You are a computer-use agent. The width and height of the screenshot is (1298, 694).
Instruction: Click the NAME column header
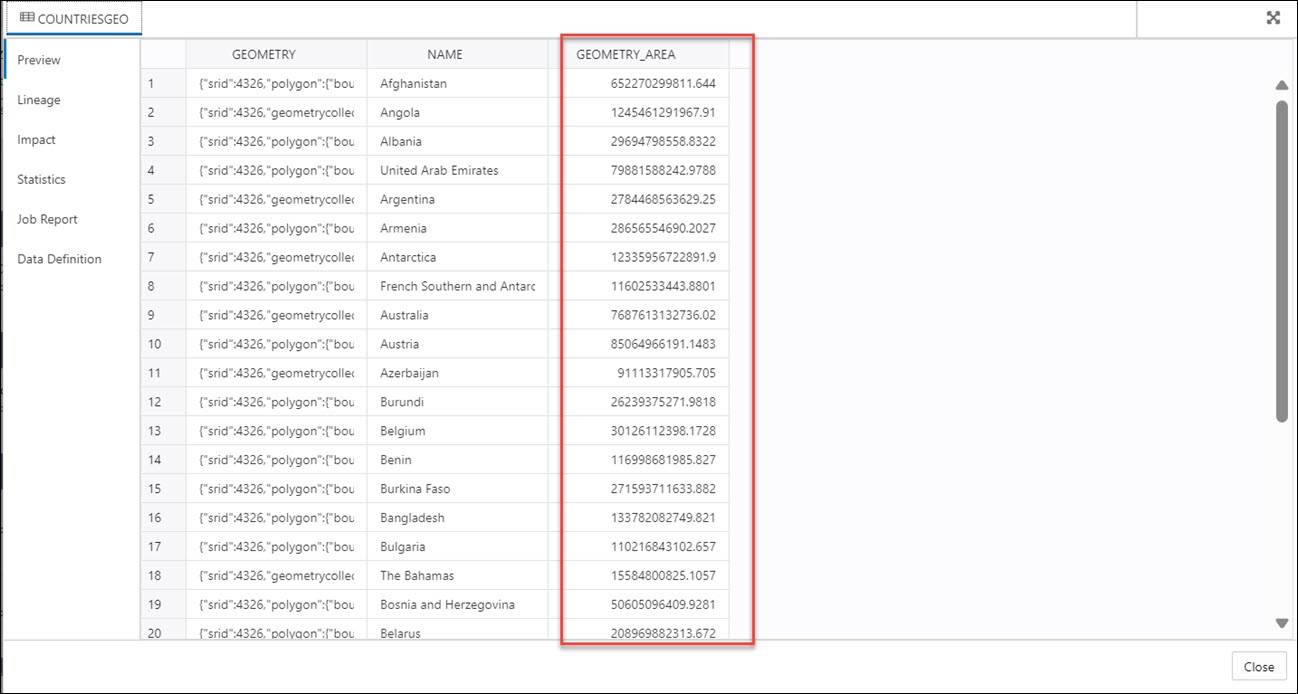pyautogui.click(x=444, y=54)
